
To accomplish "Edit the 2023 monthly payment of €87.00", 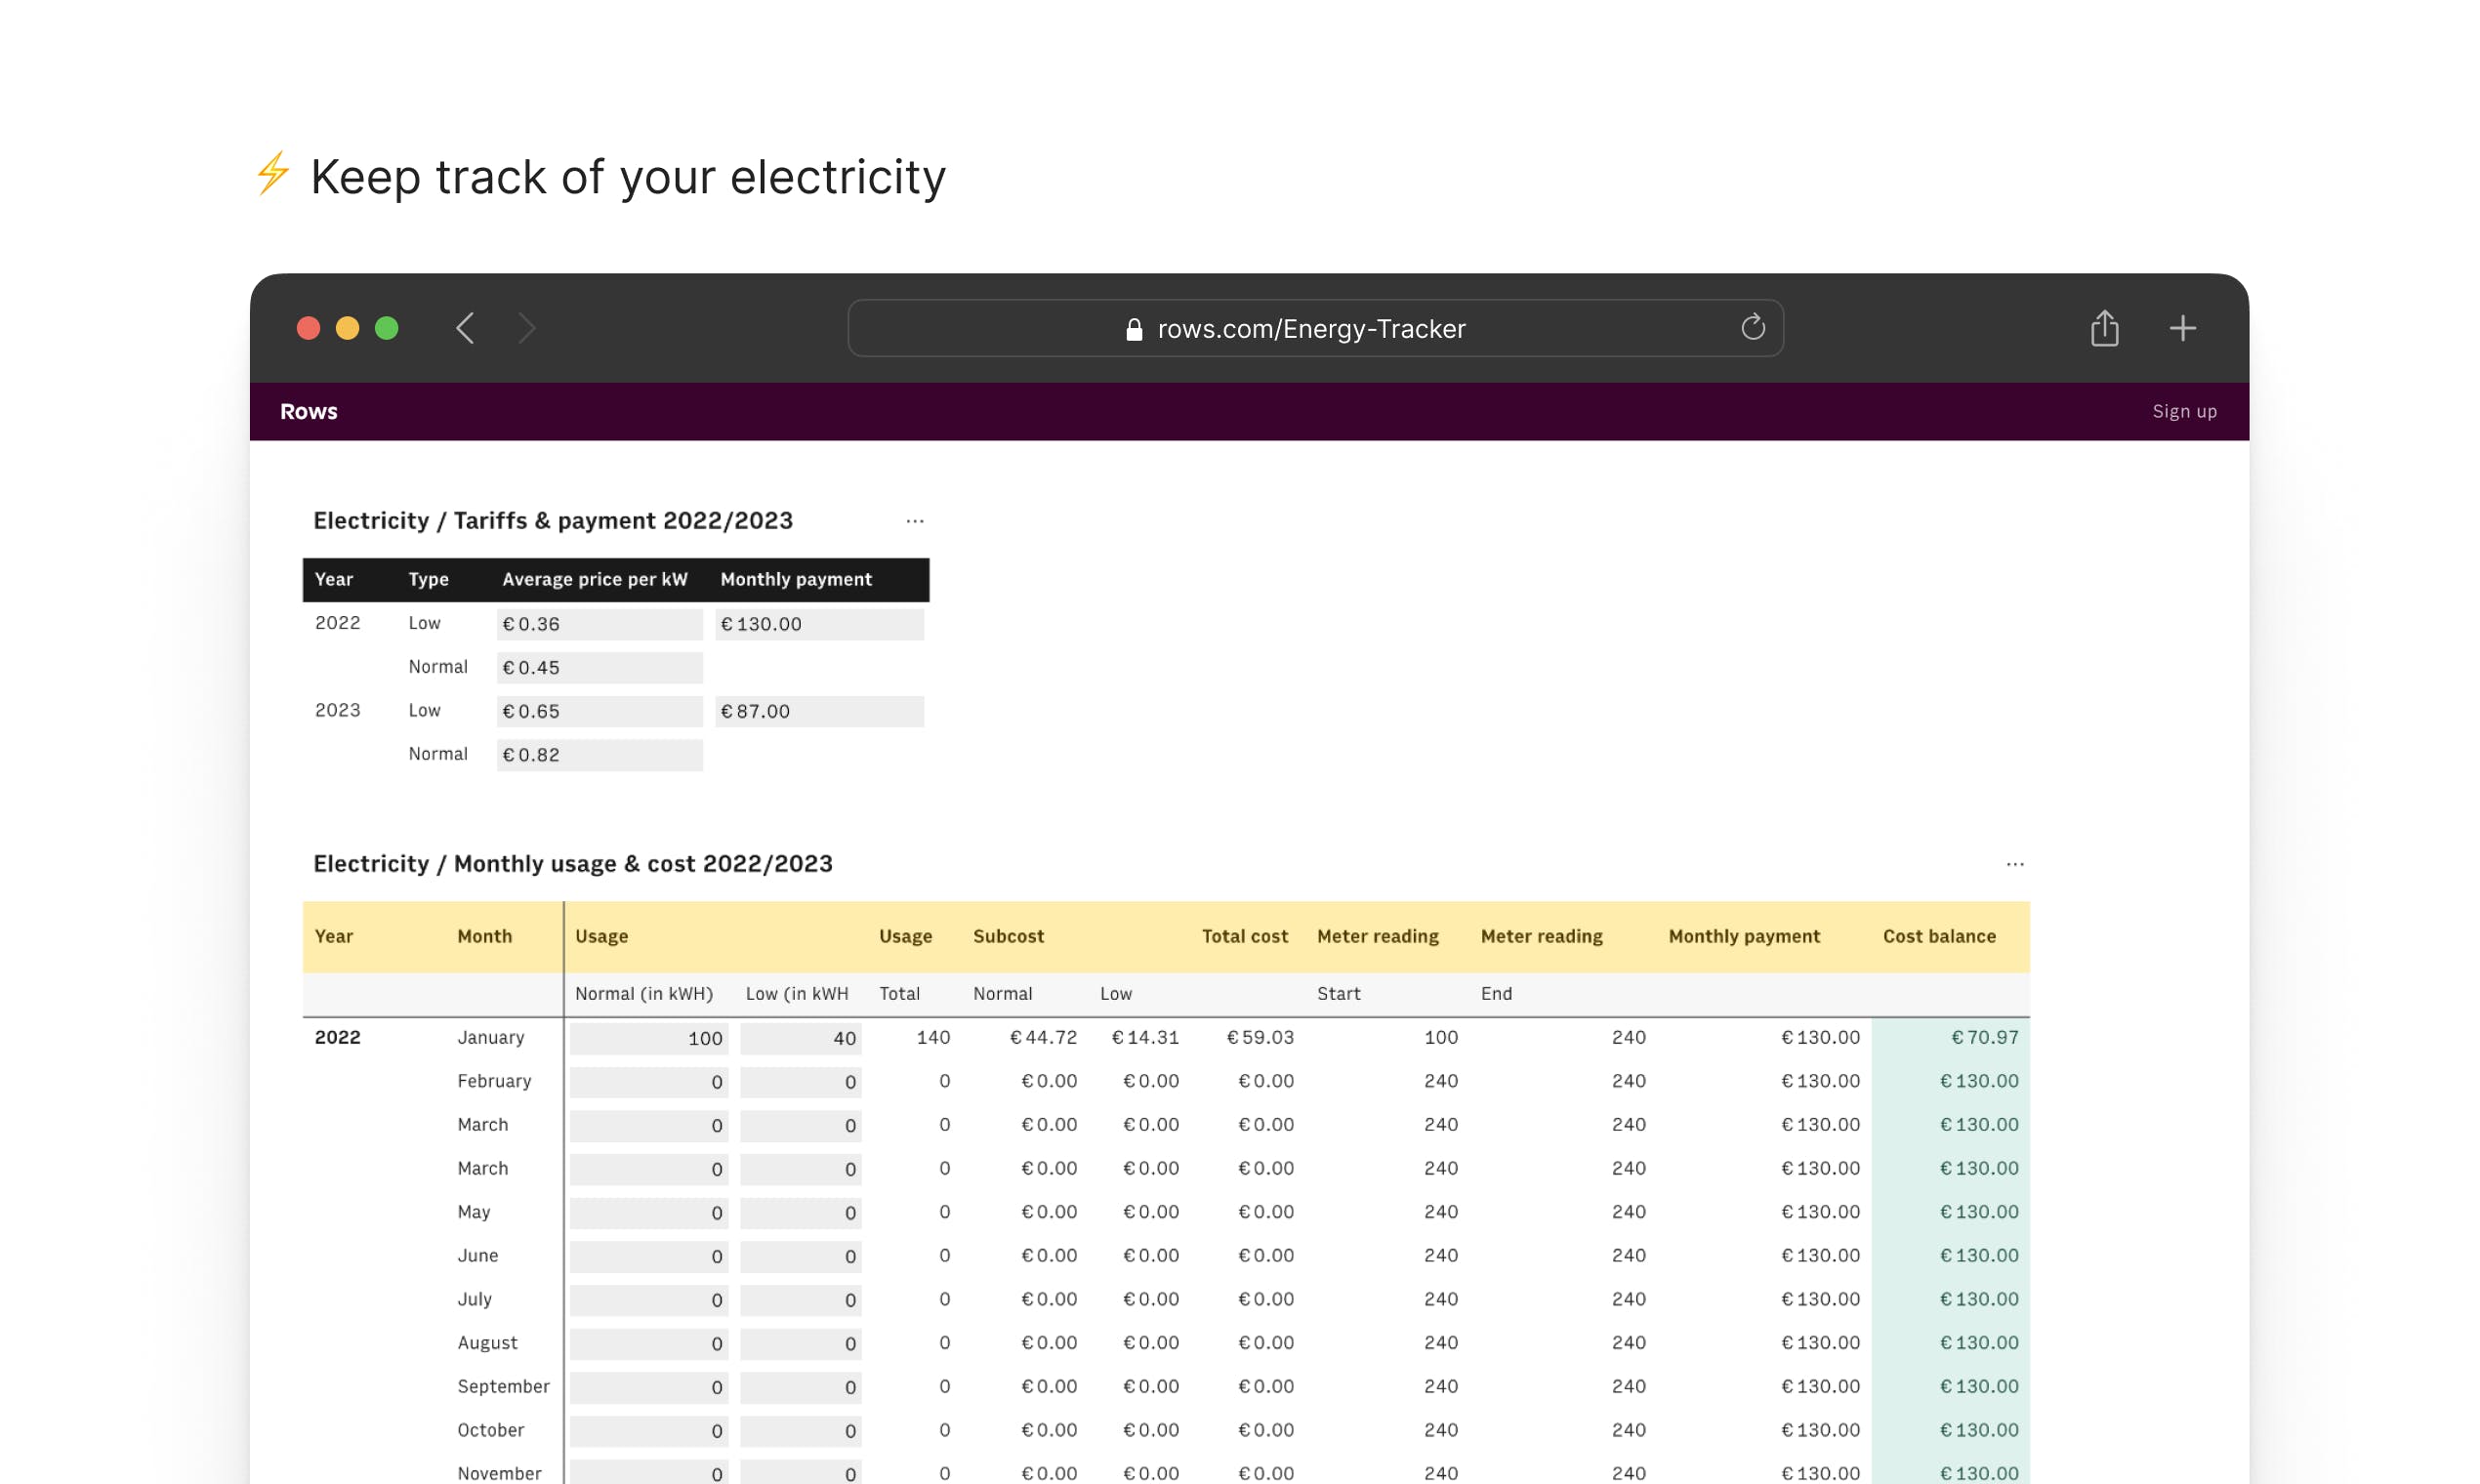I will click(x=819, y=711).
